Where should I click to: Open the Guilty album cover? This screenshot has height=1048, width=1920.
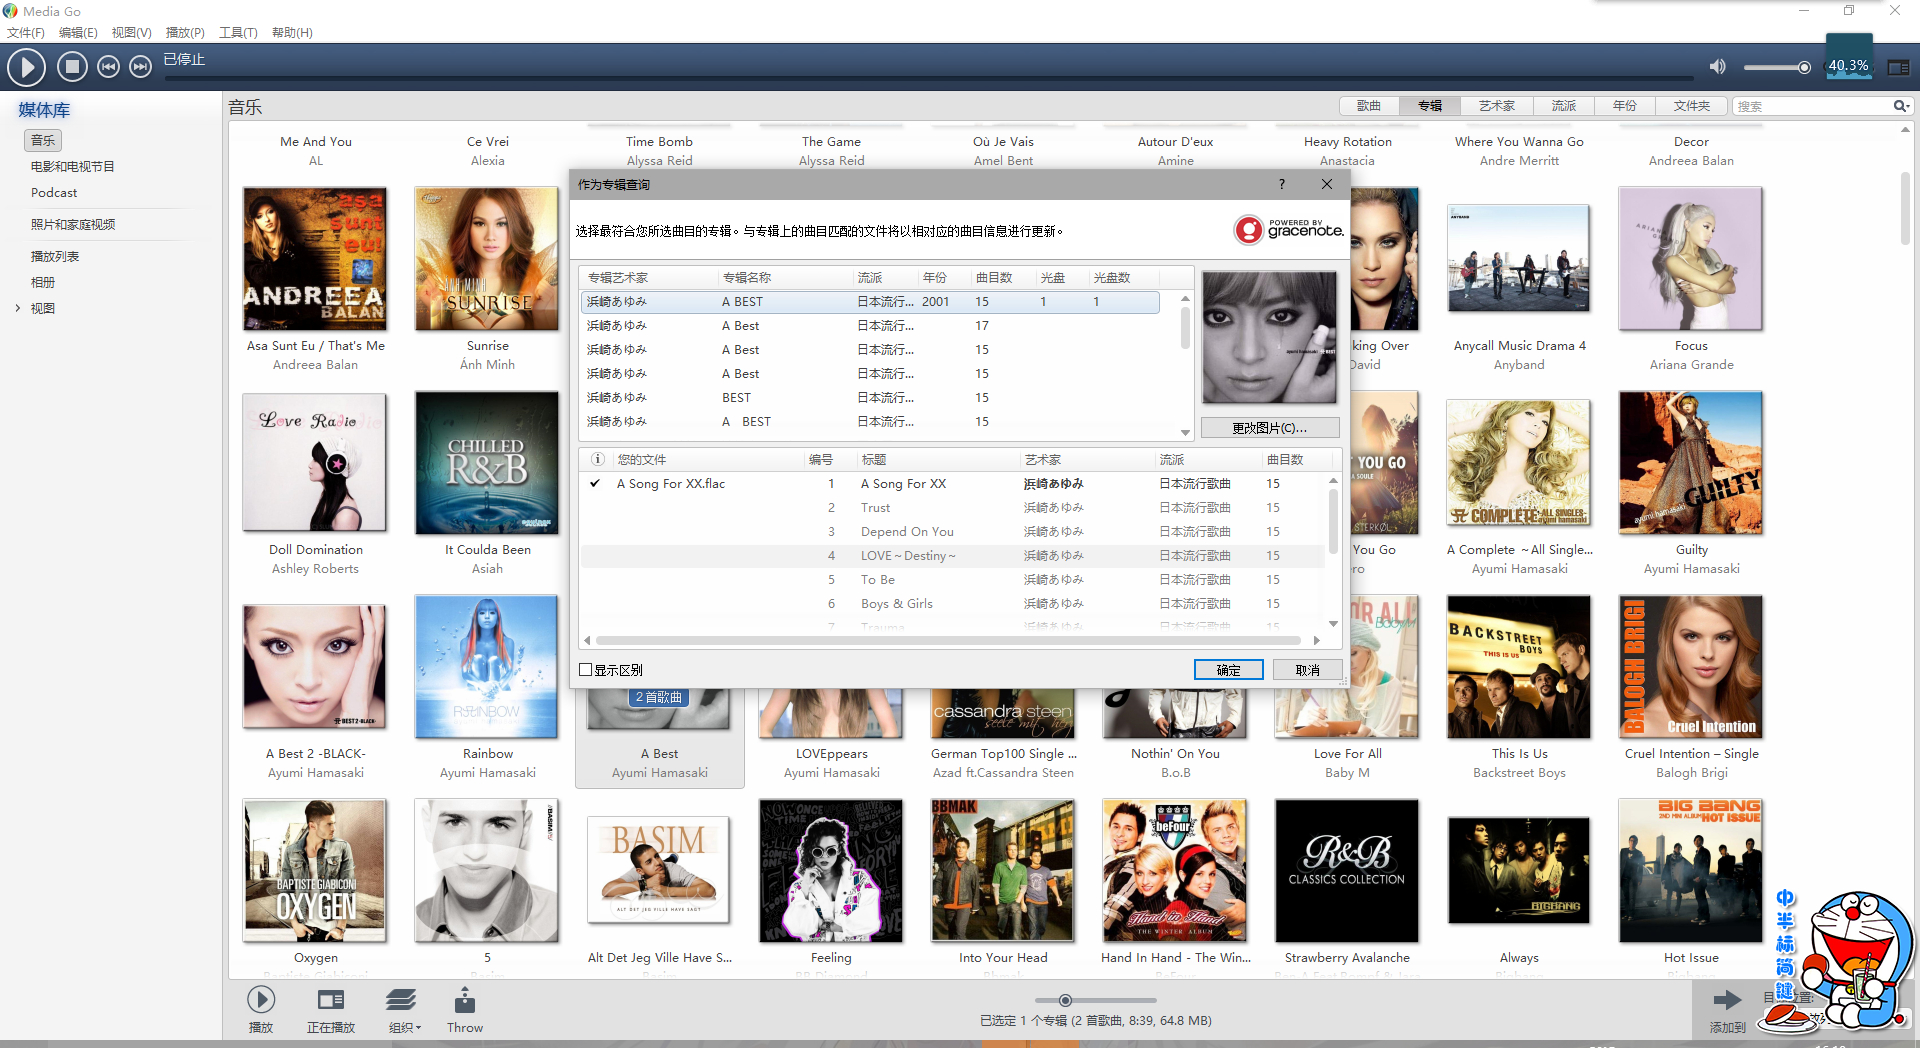1691,463
